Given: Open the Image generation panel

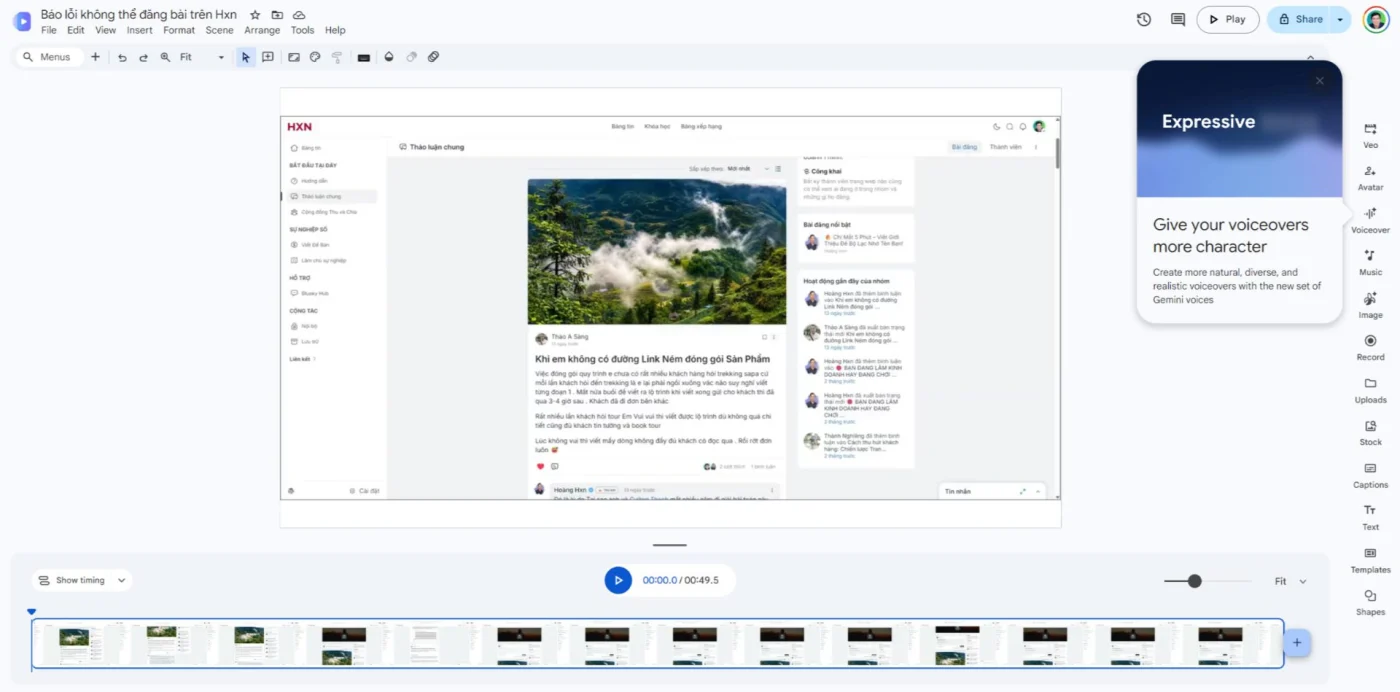Looking at the screenshot, I should pyautogui.click(x=1370, y=305).
